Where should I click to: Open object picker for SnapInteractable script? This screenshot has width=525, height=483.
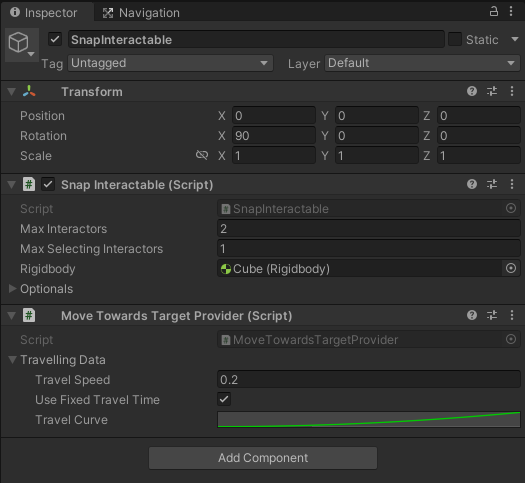511,208
